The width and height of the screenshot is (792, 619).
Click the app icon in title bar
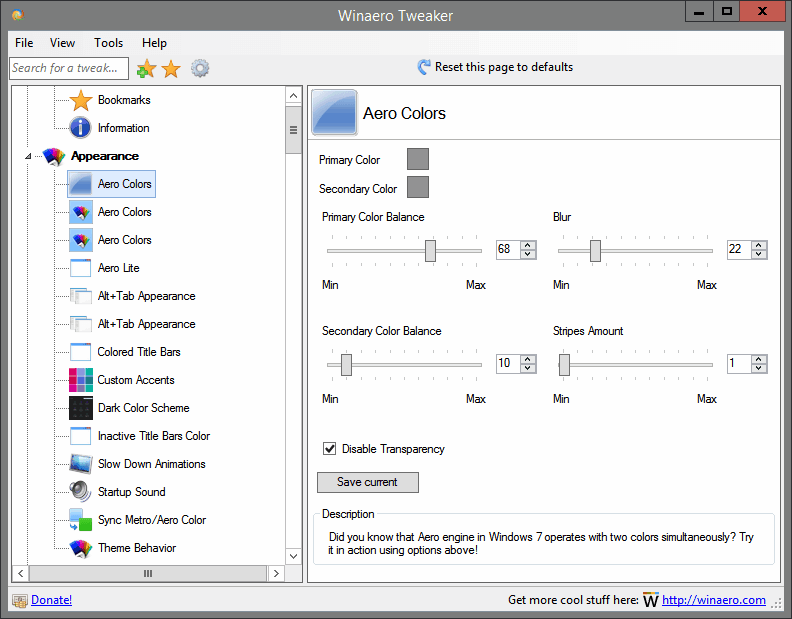pyautogui.click(x=18, y=15)
